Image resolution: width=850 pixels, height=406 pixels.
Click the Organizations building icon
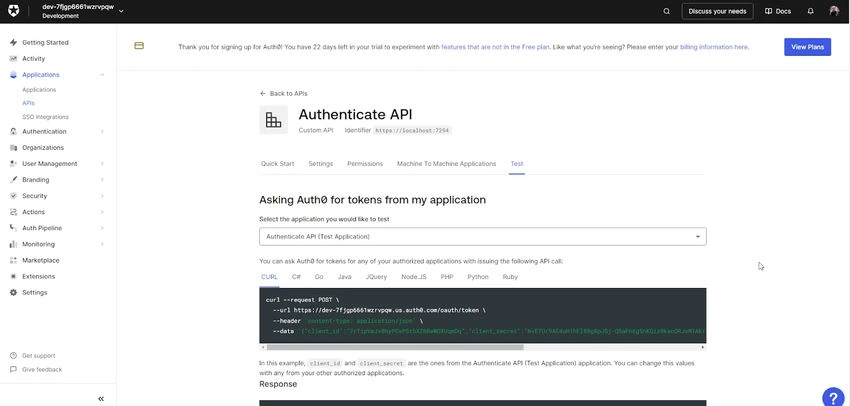tap(14, 147)
